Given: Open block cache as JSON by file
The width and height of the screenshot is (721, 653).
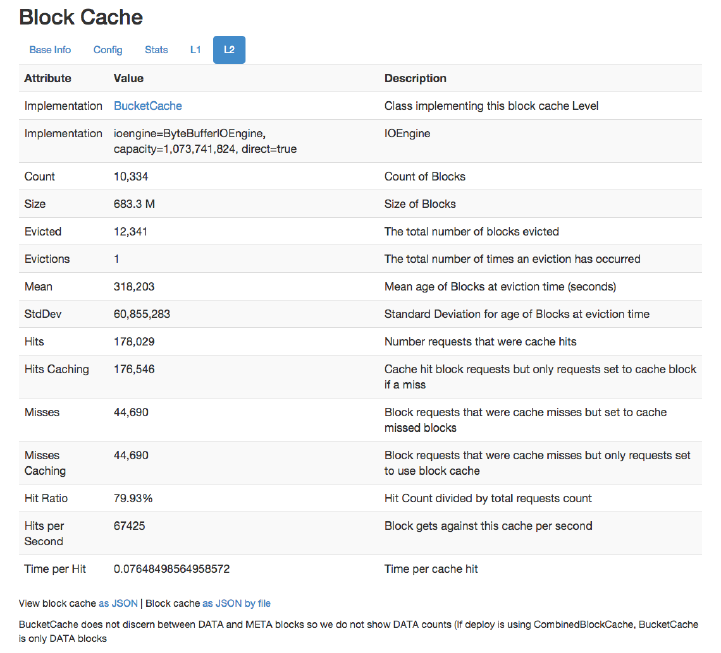Looking at the screenshot, I should pos(236,603).
